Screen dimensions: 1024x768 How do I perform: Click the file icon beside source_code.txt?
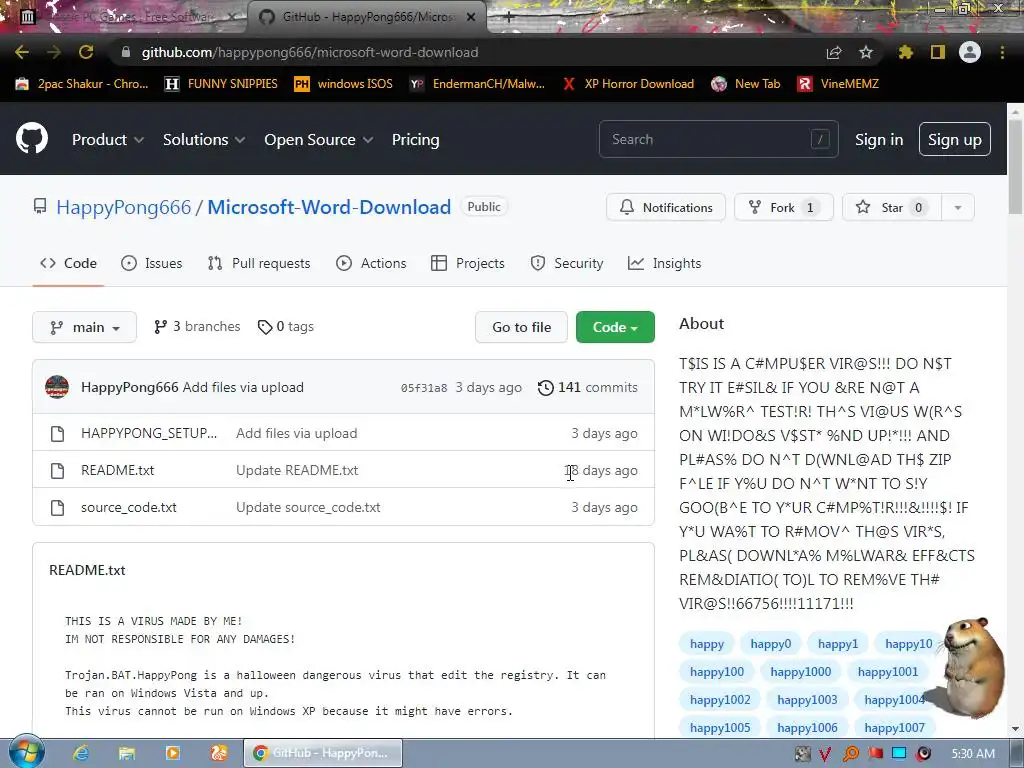tap(57, 507)
